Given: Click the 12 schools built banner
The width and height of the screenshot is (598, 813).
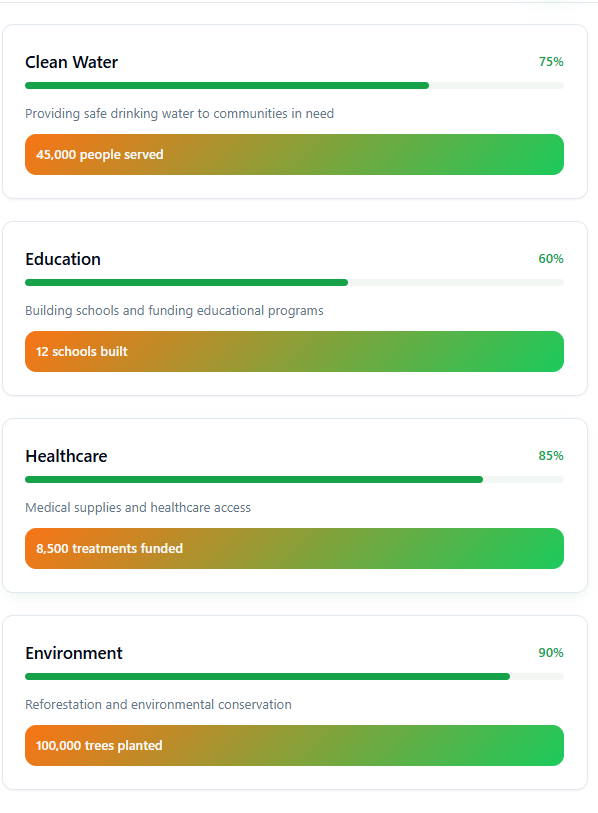Looking at the screenshot, I should [294, 352].
